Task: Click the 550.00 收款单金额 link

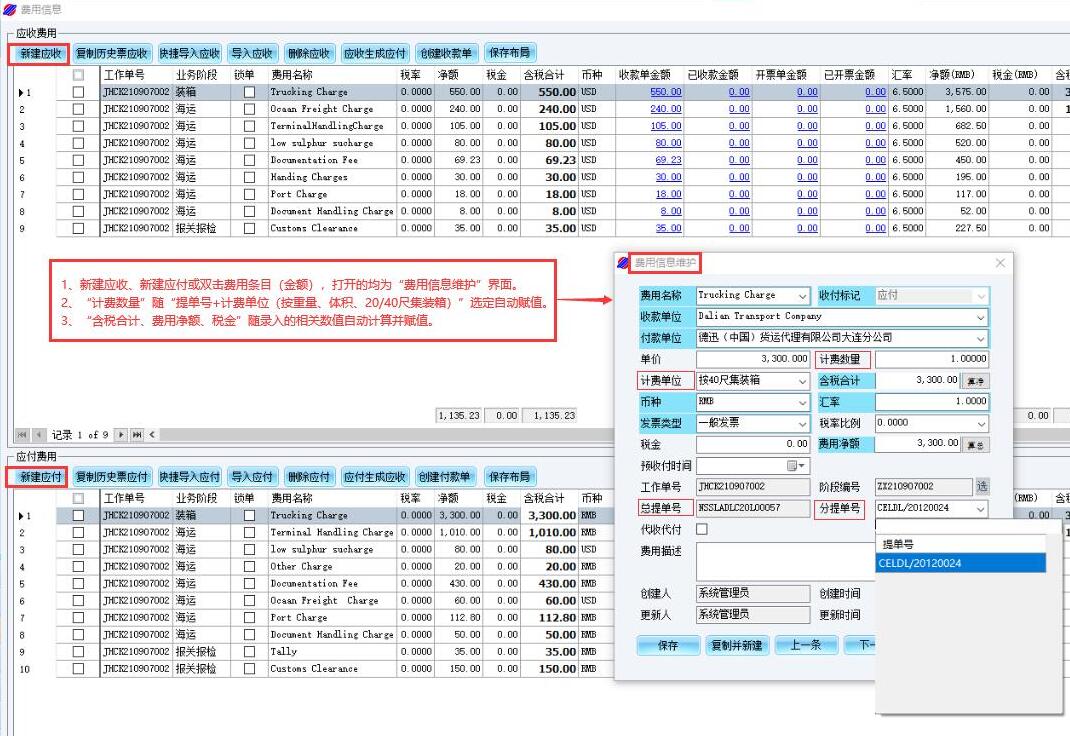Action: pos(665,92)
